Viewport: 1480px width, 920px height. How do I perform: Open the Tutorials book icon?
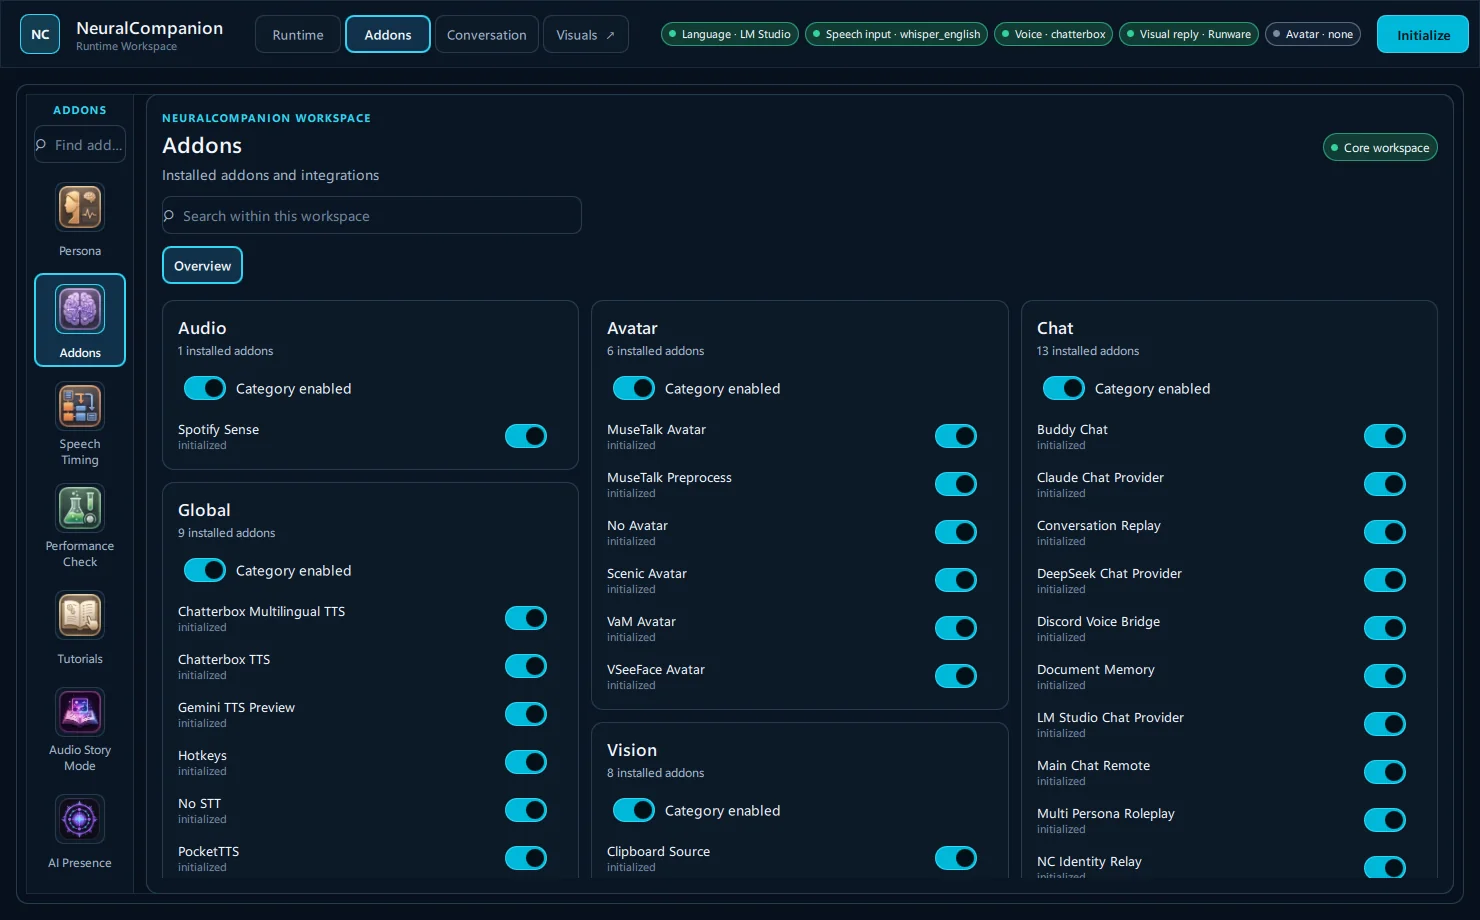point(80,616)
